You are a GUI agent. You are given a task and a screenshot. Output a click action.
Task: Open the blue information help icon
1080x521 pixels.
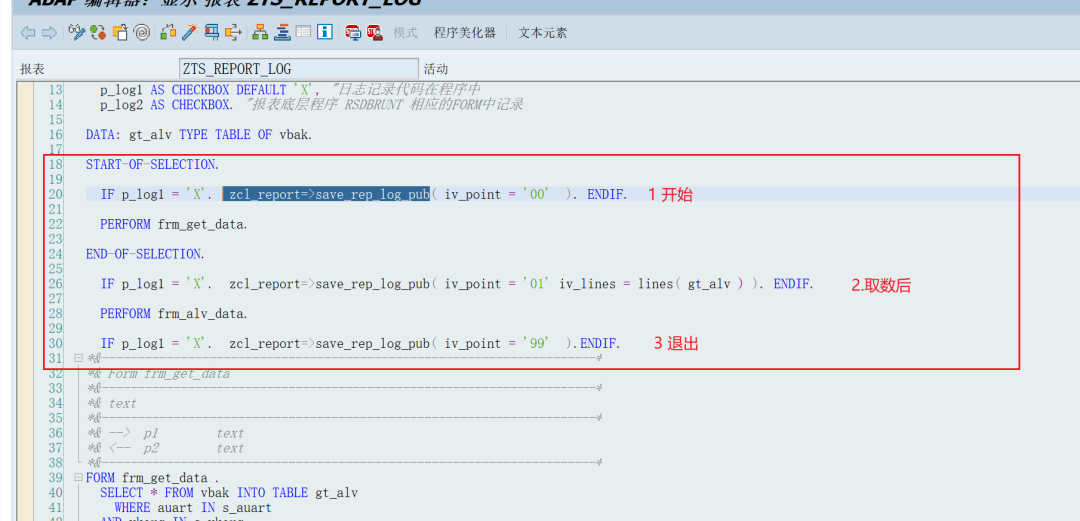click(325, 32)
